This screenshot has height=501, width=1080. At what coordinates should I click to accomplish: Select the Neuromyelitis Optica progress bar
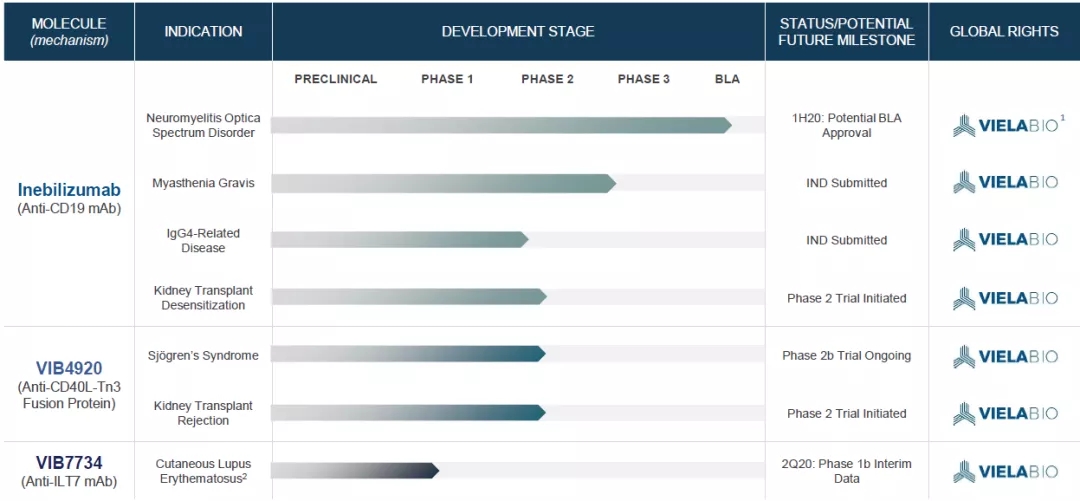pos(500,125)
